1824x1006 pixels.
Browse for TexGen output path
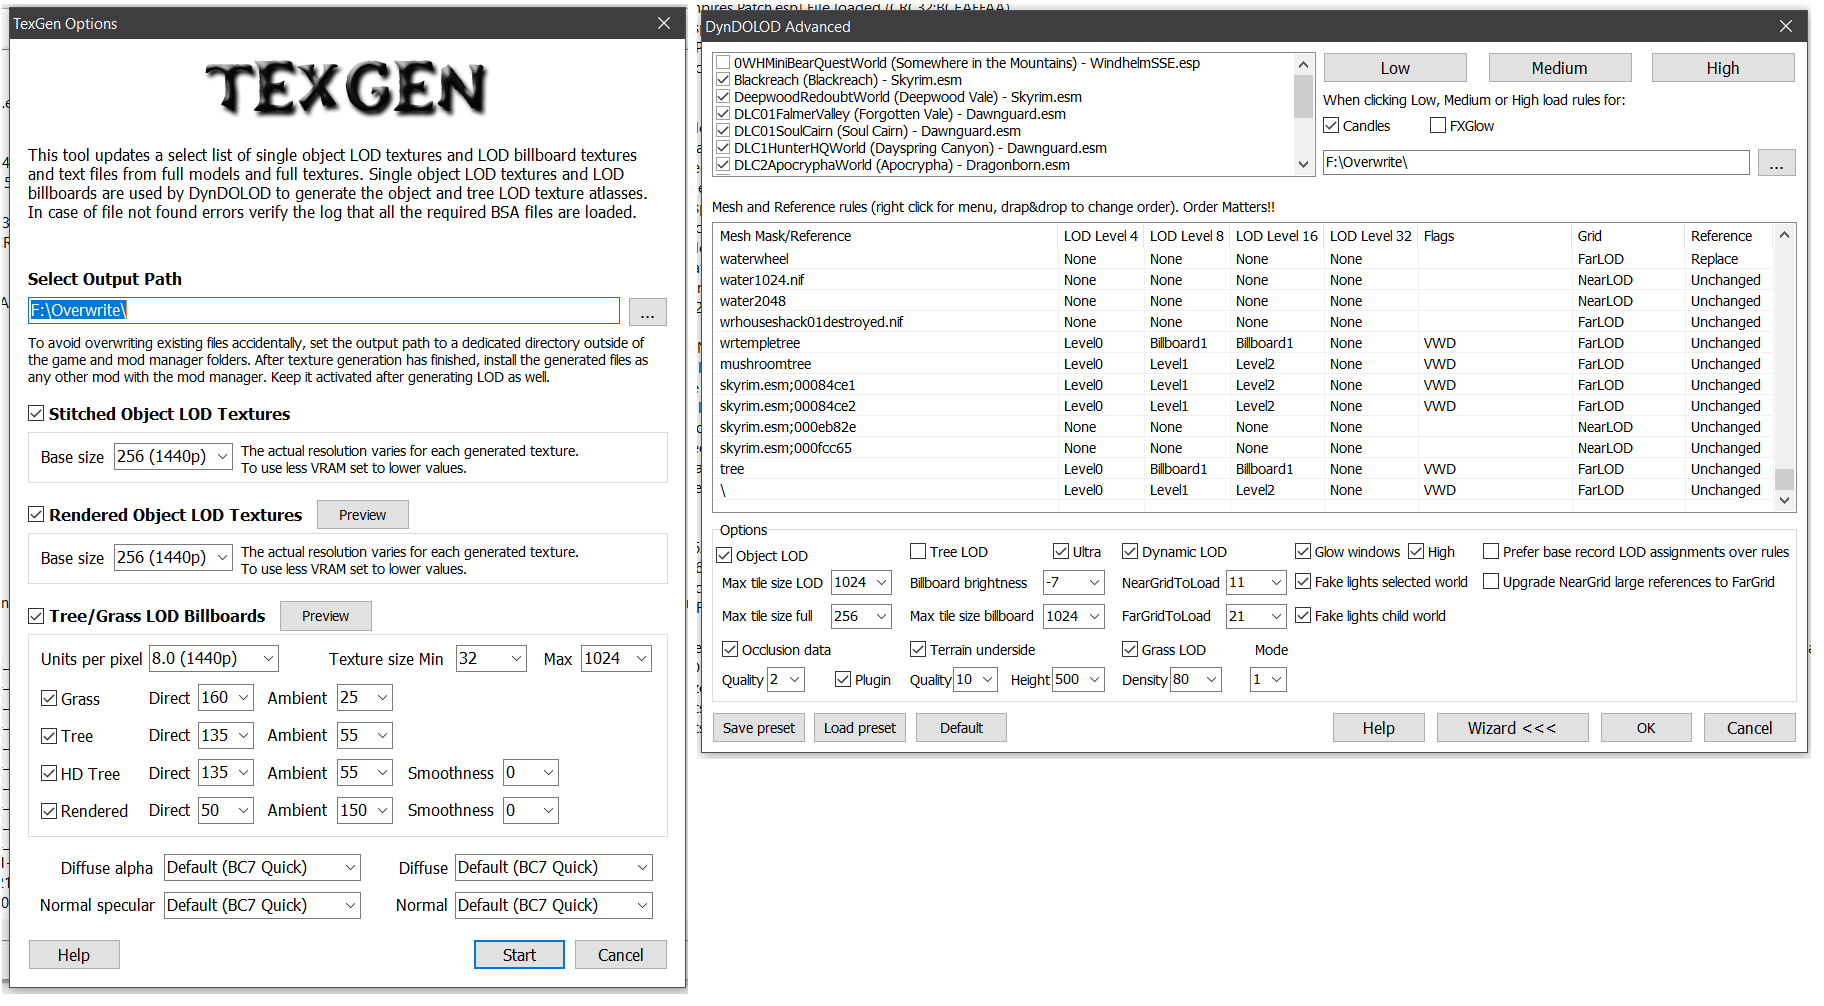pyautogui.click(x=648, y=311)
